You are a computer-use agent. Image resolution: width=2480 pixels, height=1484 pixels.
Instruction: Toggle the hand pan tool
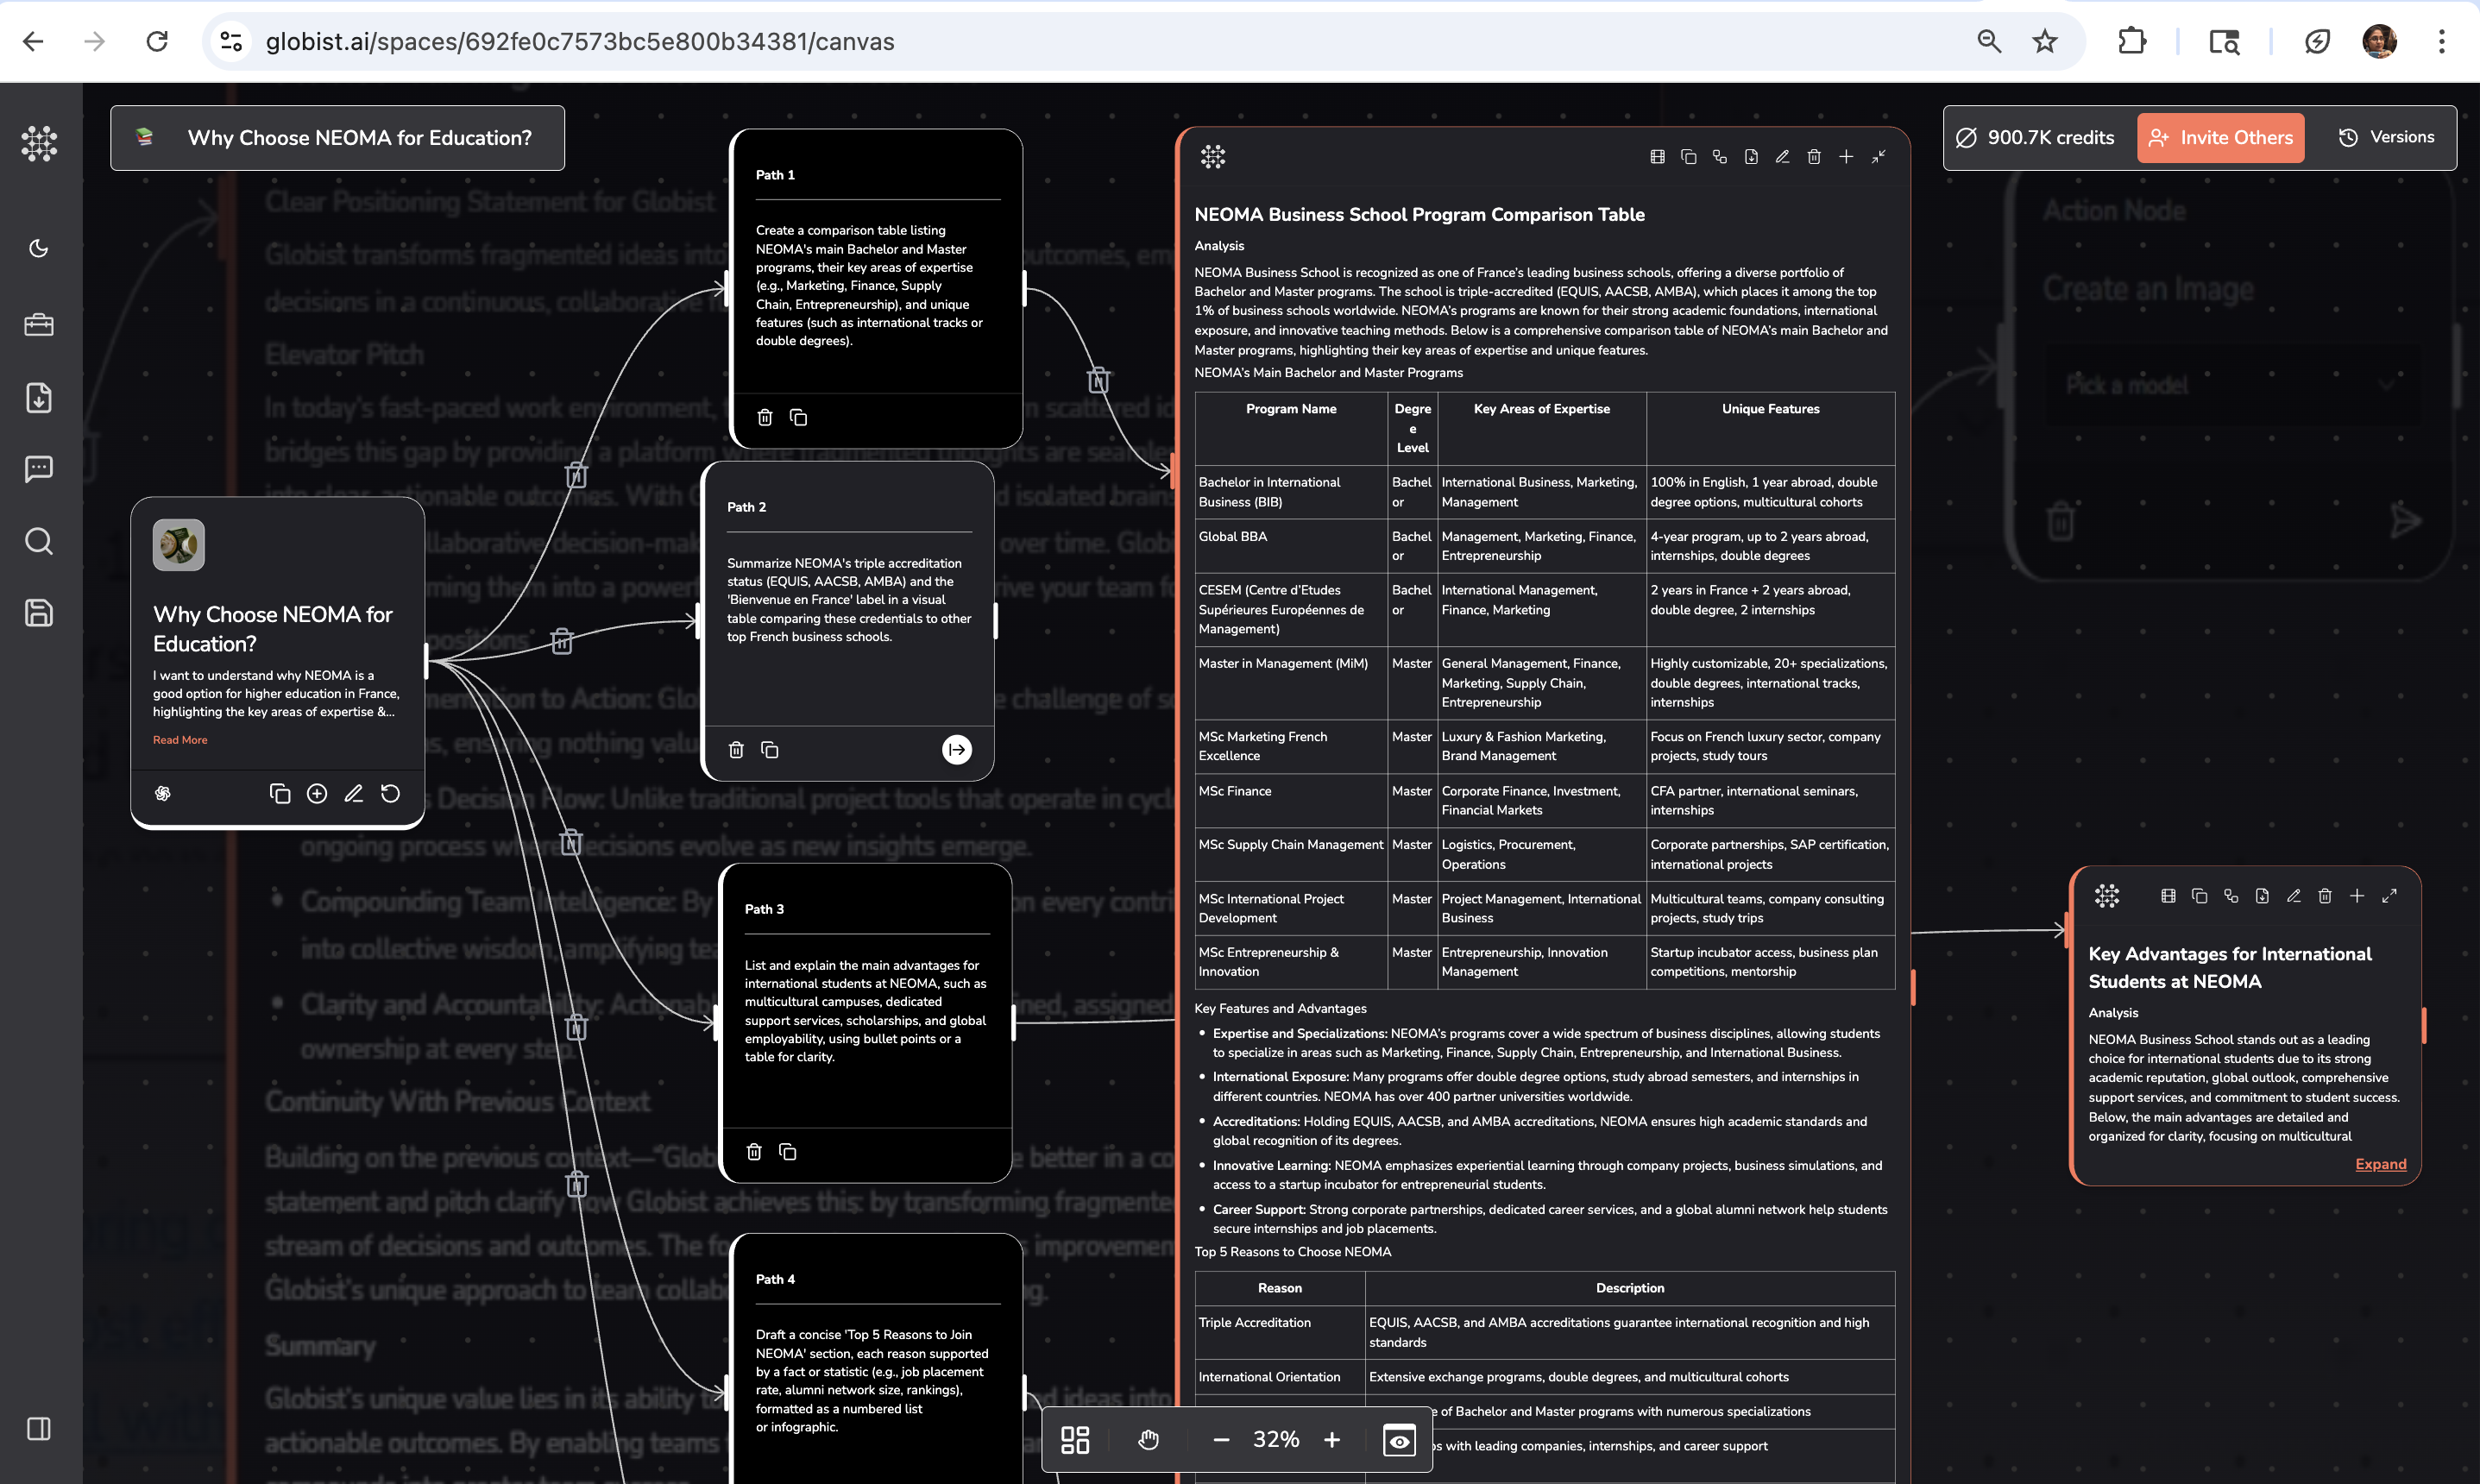(1148, 1440)
